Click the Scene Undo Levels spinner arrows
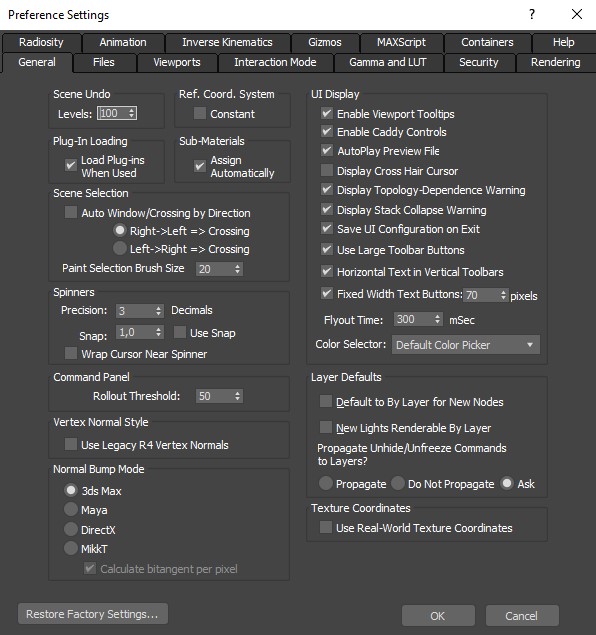 coord(132,113)
